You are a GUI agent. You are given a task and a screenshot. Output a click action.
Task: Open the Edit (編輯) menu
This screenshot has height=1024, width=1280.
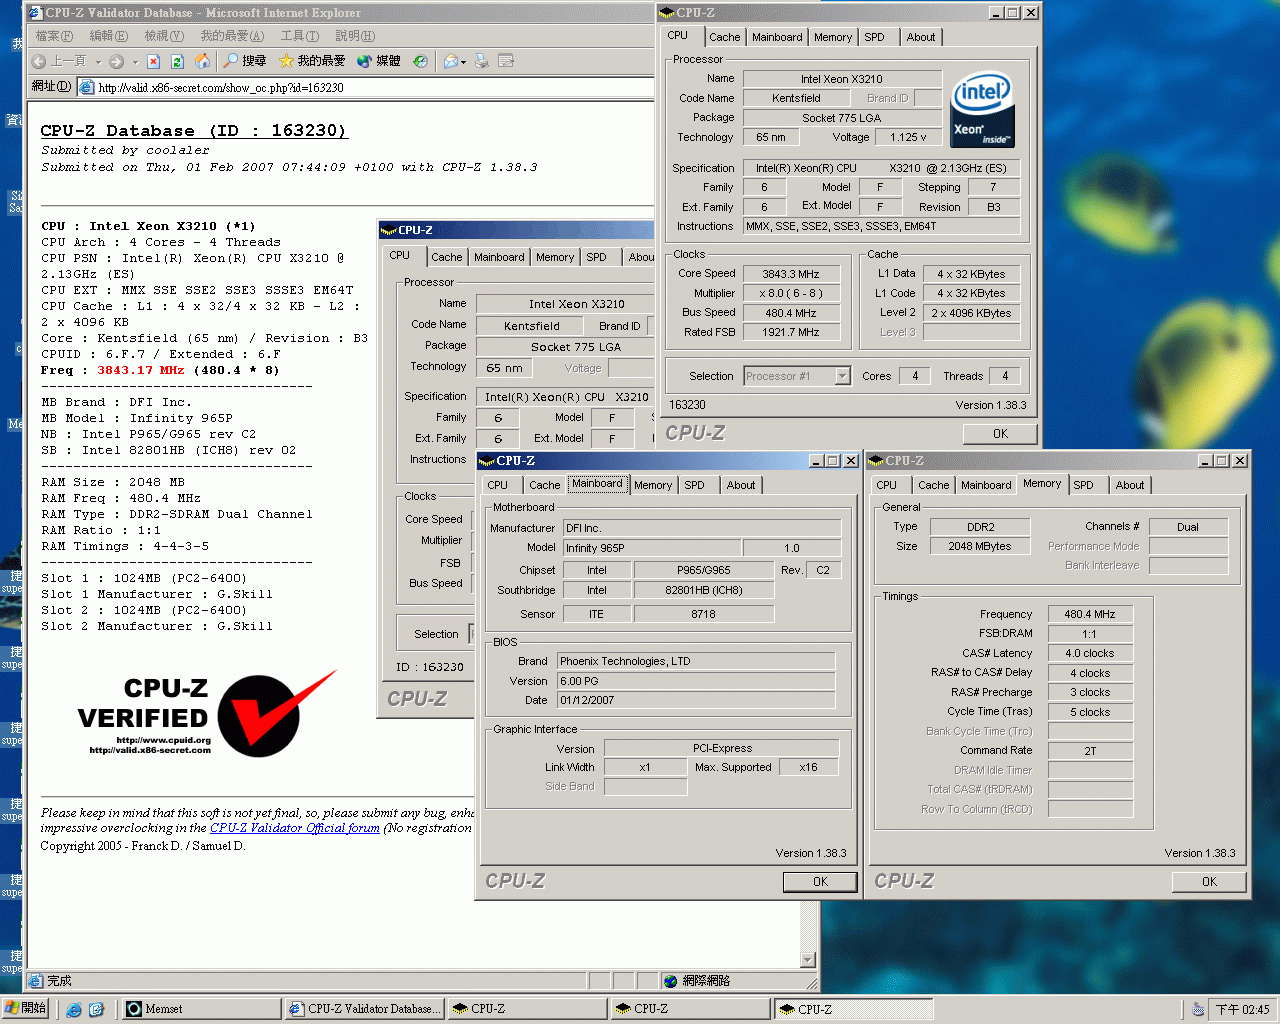108,36
